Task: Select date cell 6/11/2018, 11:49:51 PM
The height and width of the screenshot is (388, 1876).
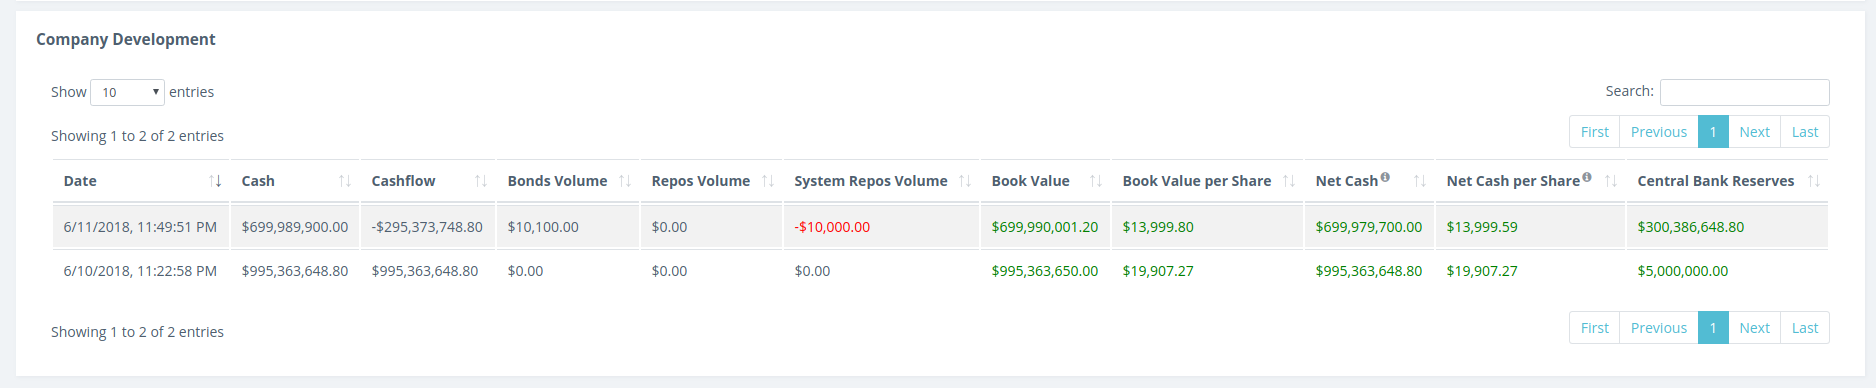Action: pyautogui.click(x=140, y=227)
